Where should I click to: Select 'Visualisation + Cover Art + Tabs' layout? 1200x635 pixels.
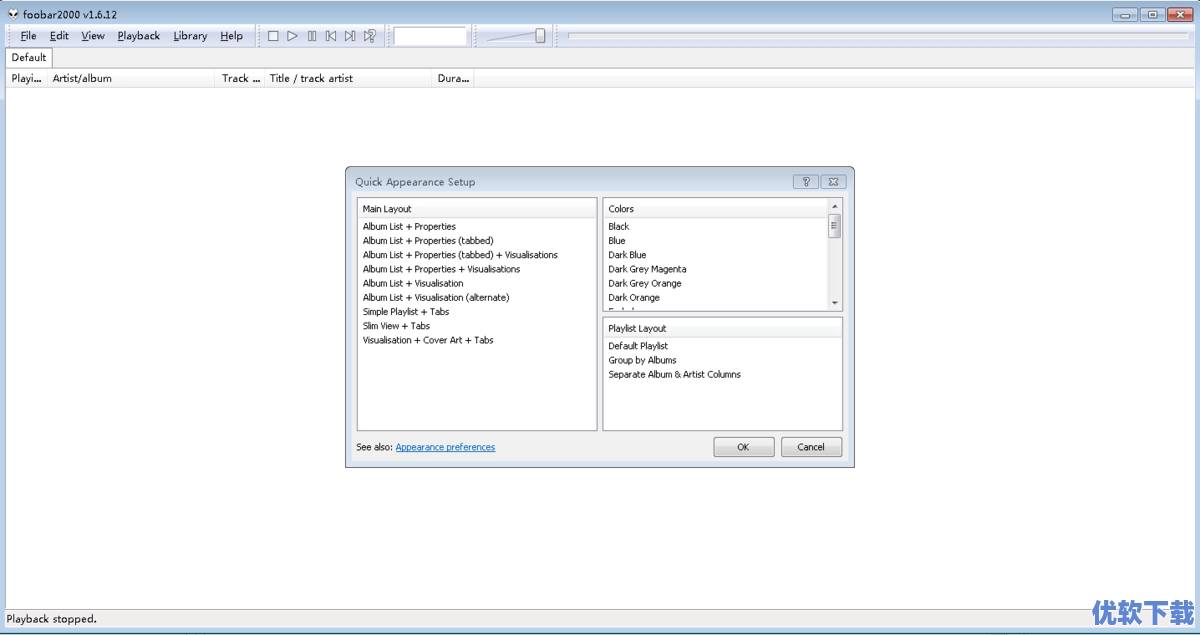click(428, 340)
